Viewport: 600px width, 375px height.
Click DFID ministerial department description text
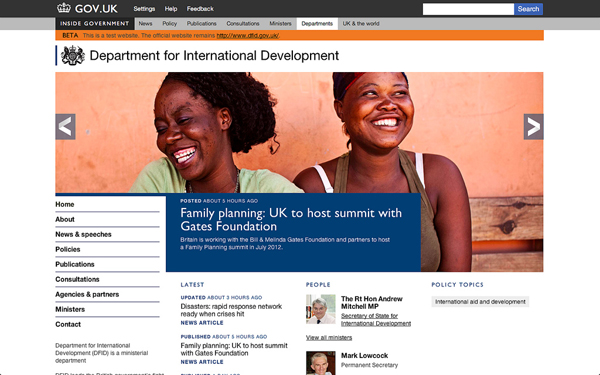tap(101, 353)
